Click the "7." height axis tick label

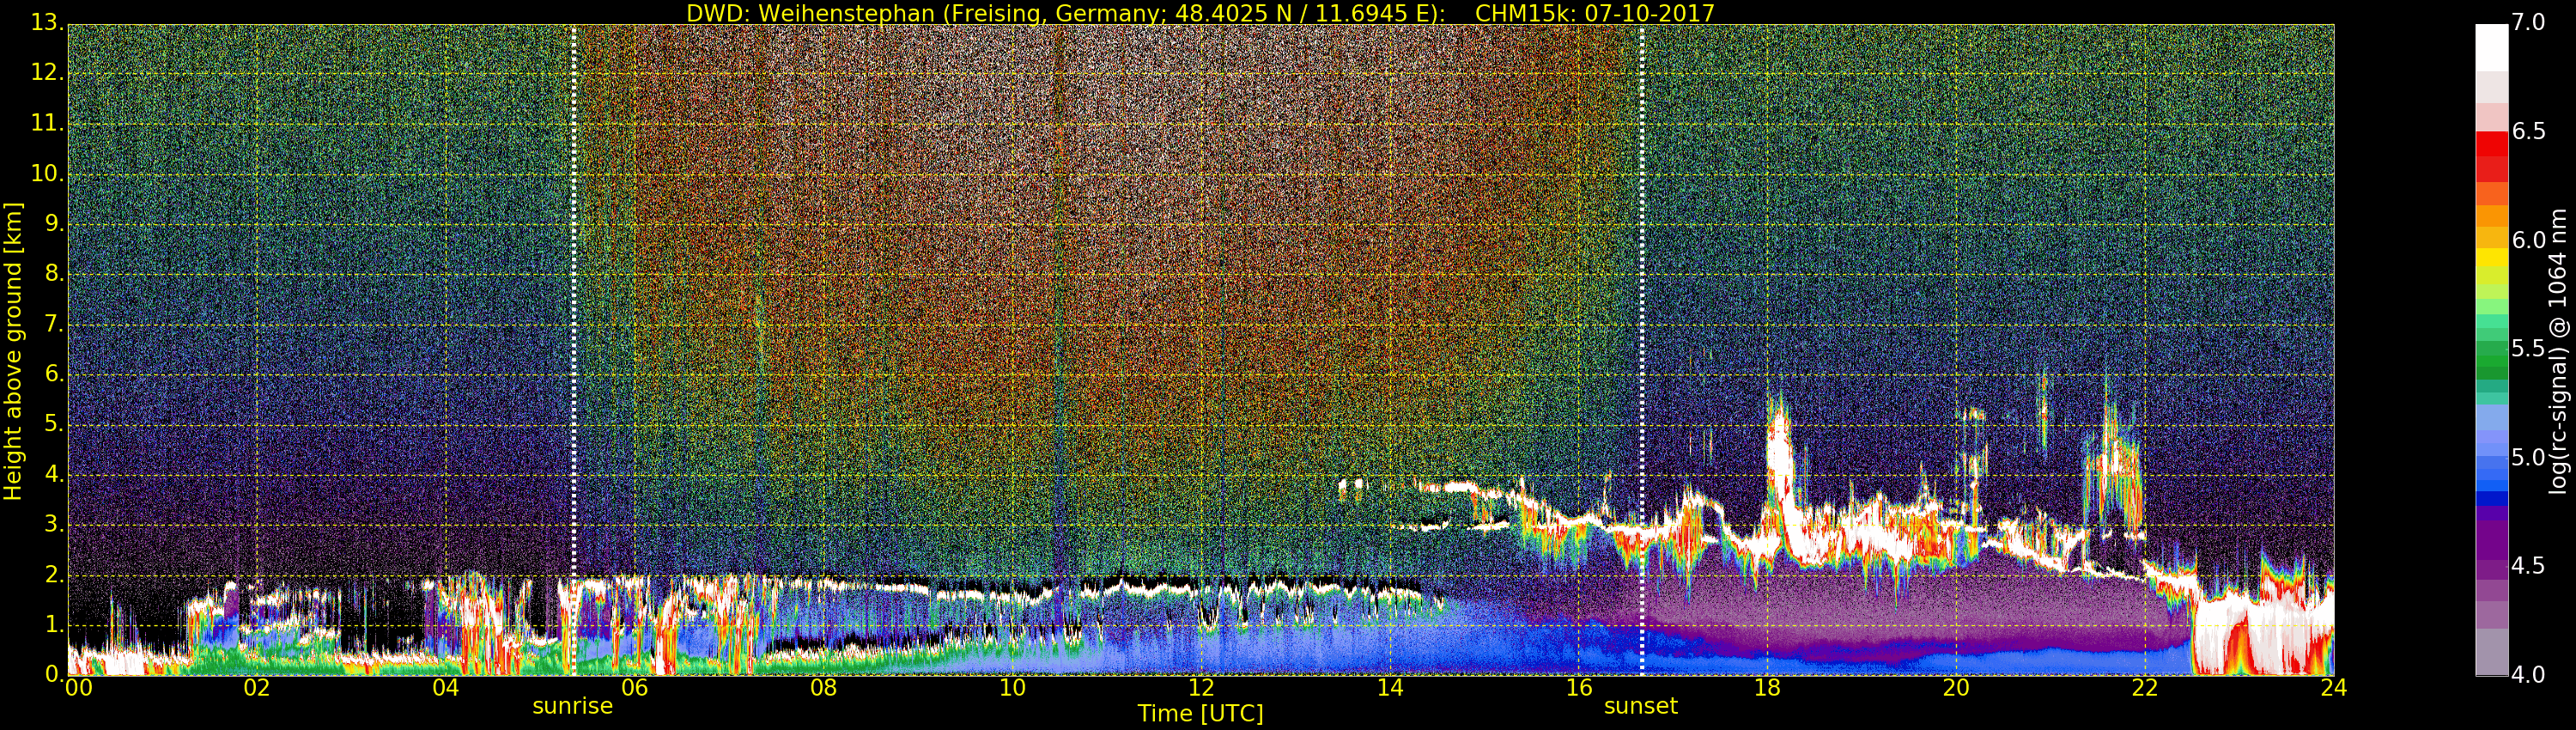(x=55, y=324)
